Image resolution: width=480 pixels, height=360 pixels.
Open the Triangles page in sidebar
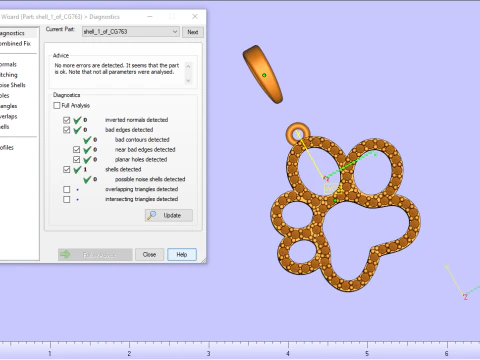point(9,106)
